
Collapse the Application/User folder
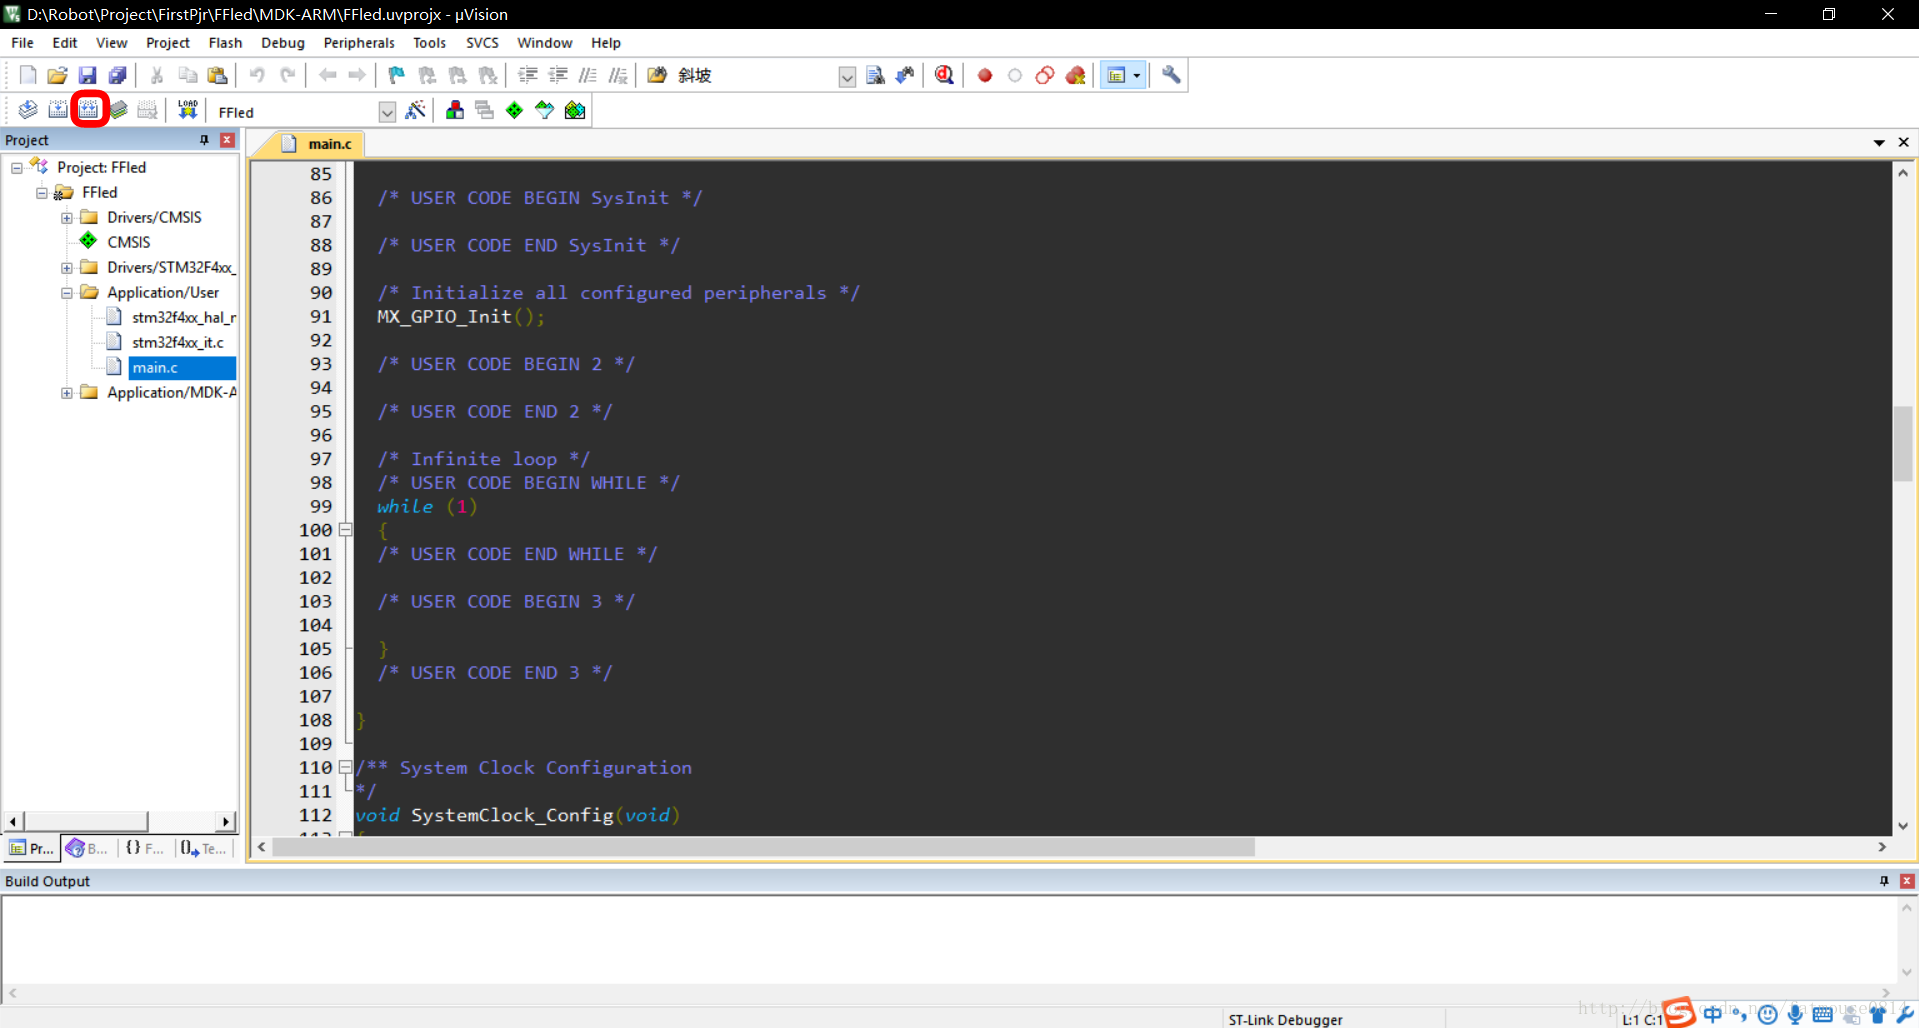pos(67,293)
